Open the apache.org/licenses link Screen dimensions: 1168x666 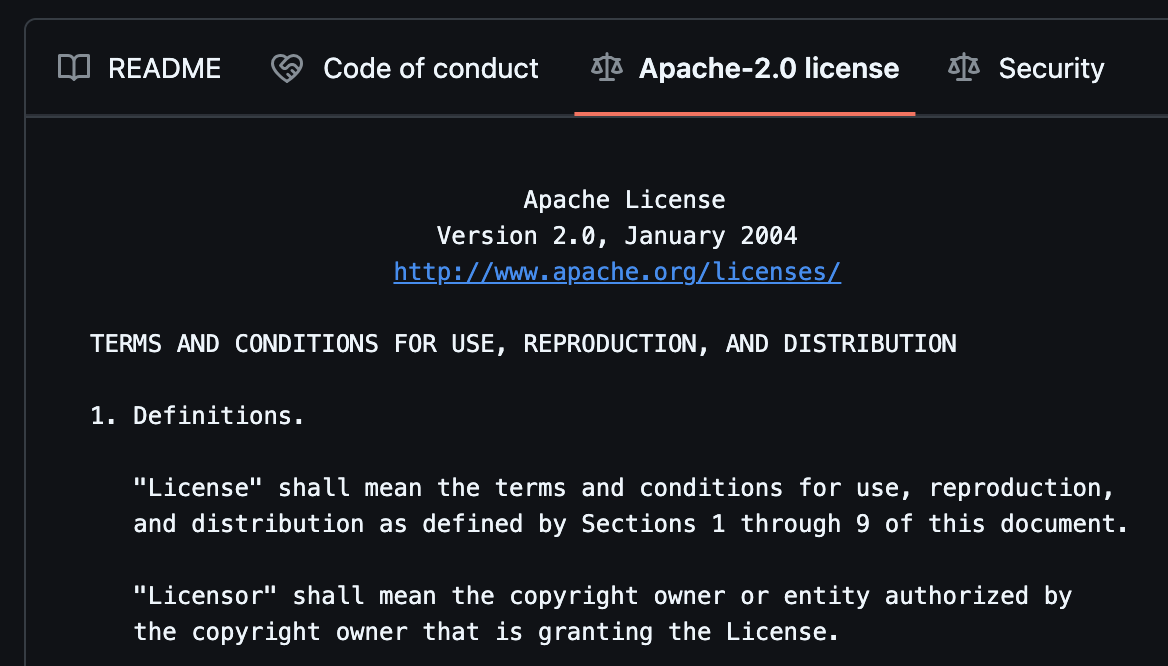click(x=617, y=272)
